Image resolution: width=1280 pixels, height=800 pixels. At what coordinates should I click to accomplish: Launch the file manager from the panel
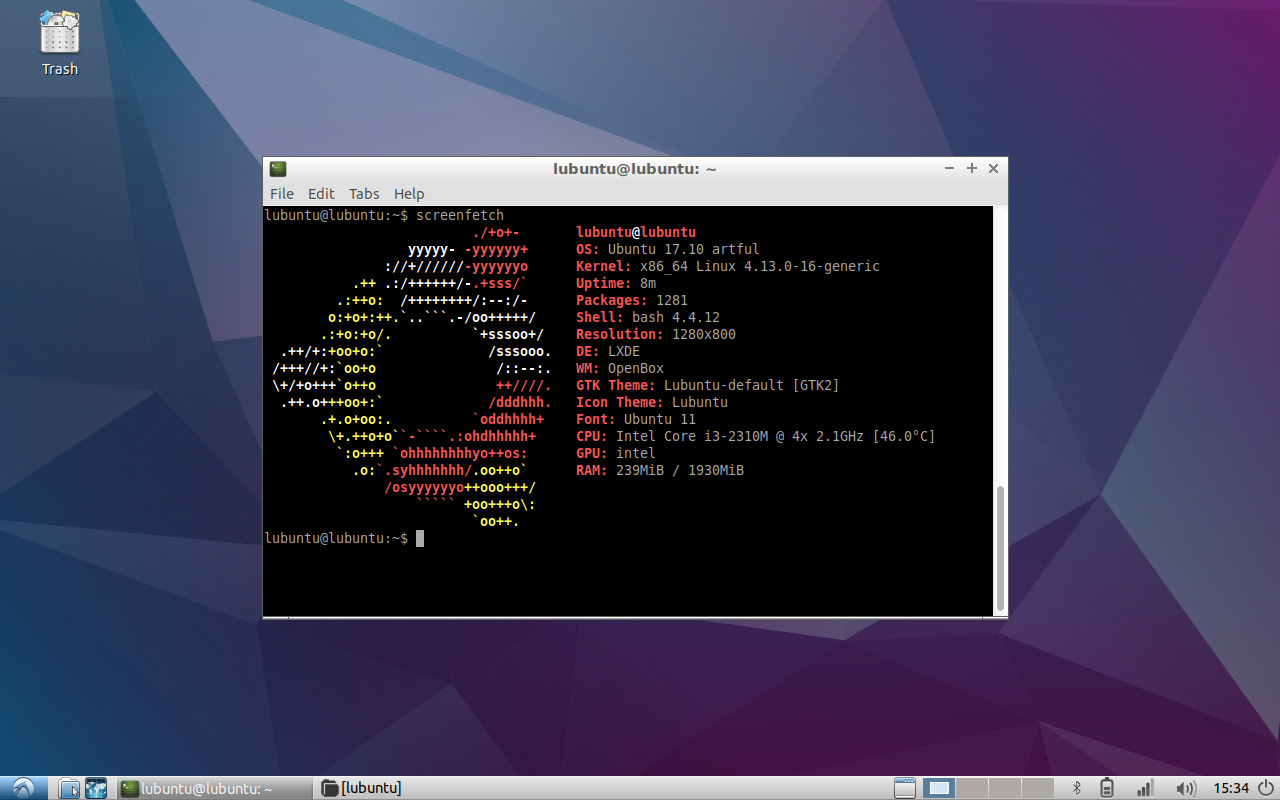69,788
